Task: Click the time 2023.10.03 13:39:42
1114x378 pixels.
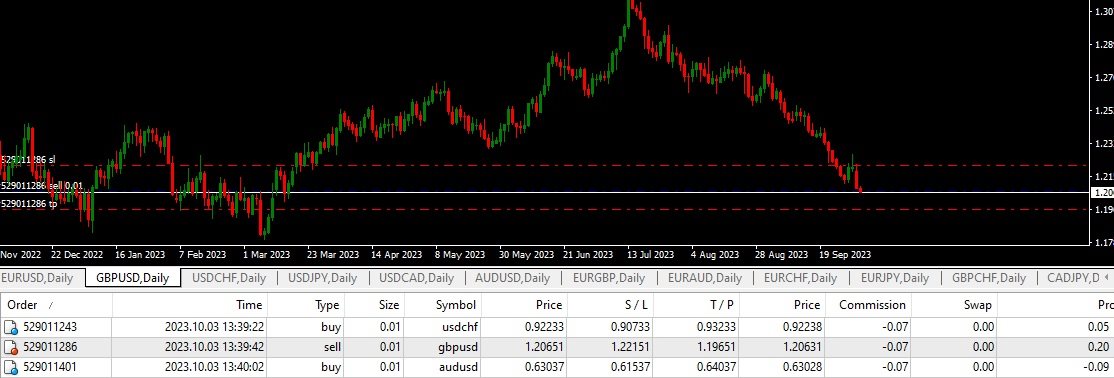Action: pos(214,347)
